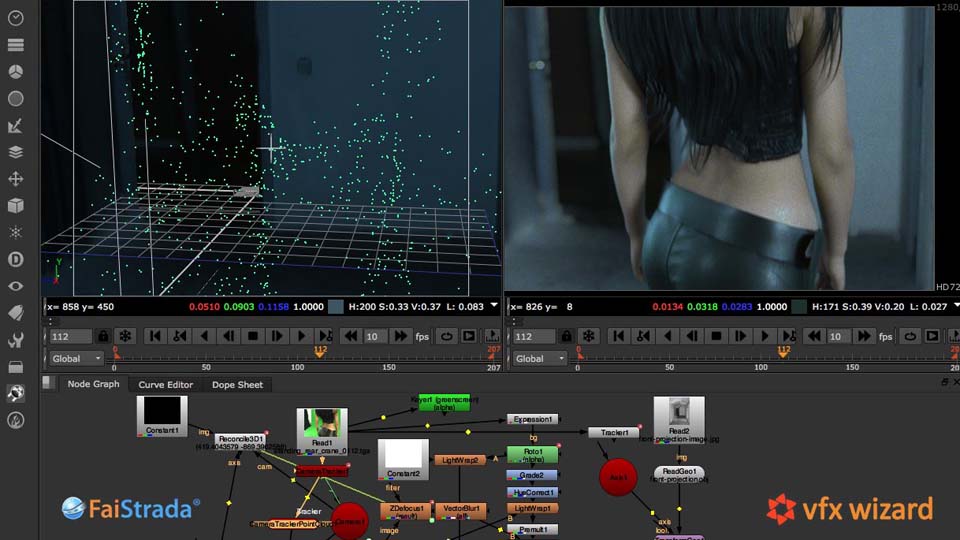Select the Read1 node thumbnail in Node Graph
Viewport: 960px width, 540px height.
click(x=322, y=425)
